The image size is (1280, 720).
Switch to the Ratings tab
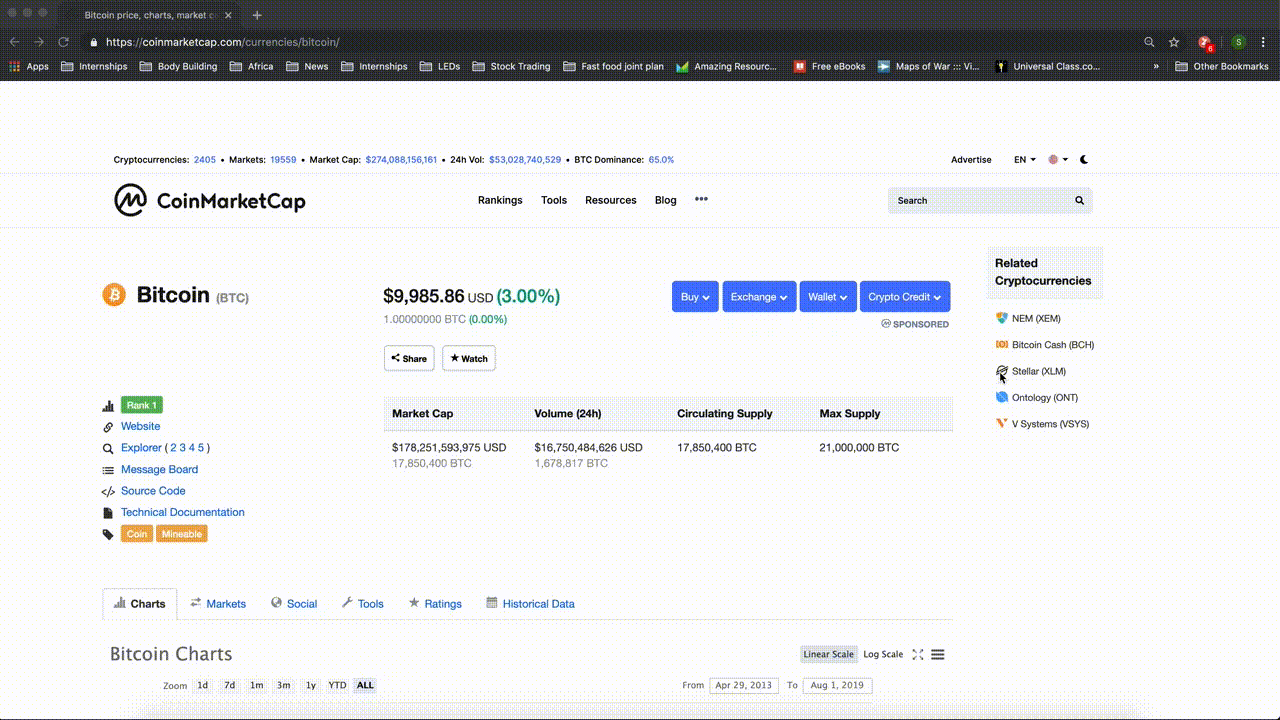pos(435,604)
